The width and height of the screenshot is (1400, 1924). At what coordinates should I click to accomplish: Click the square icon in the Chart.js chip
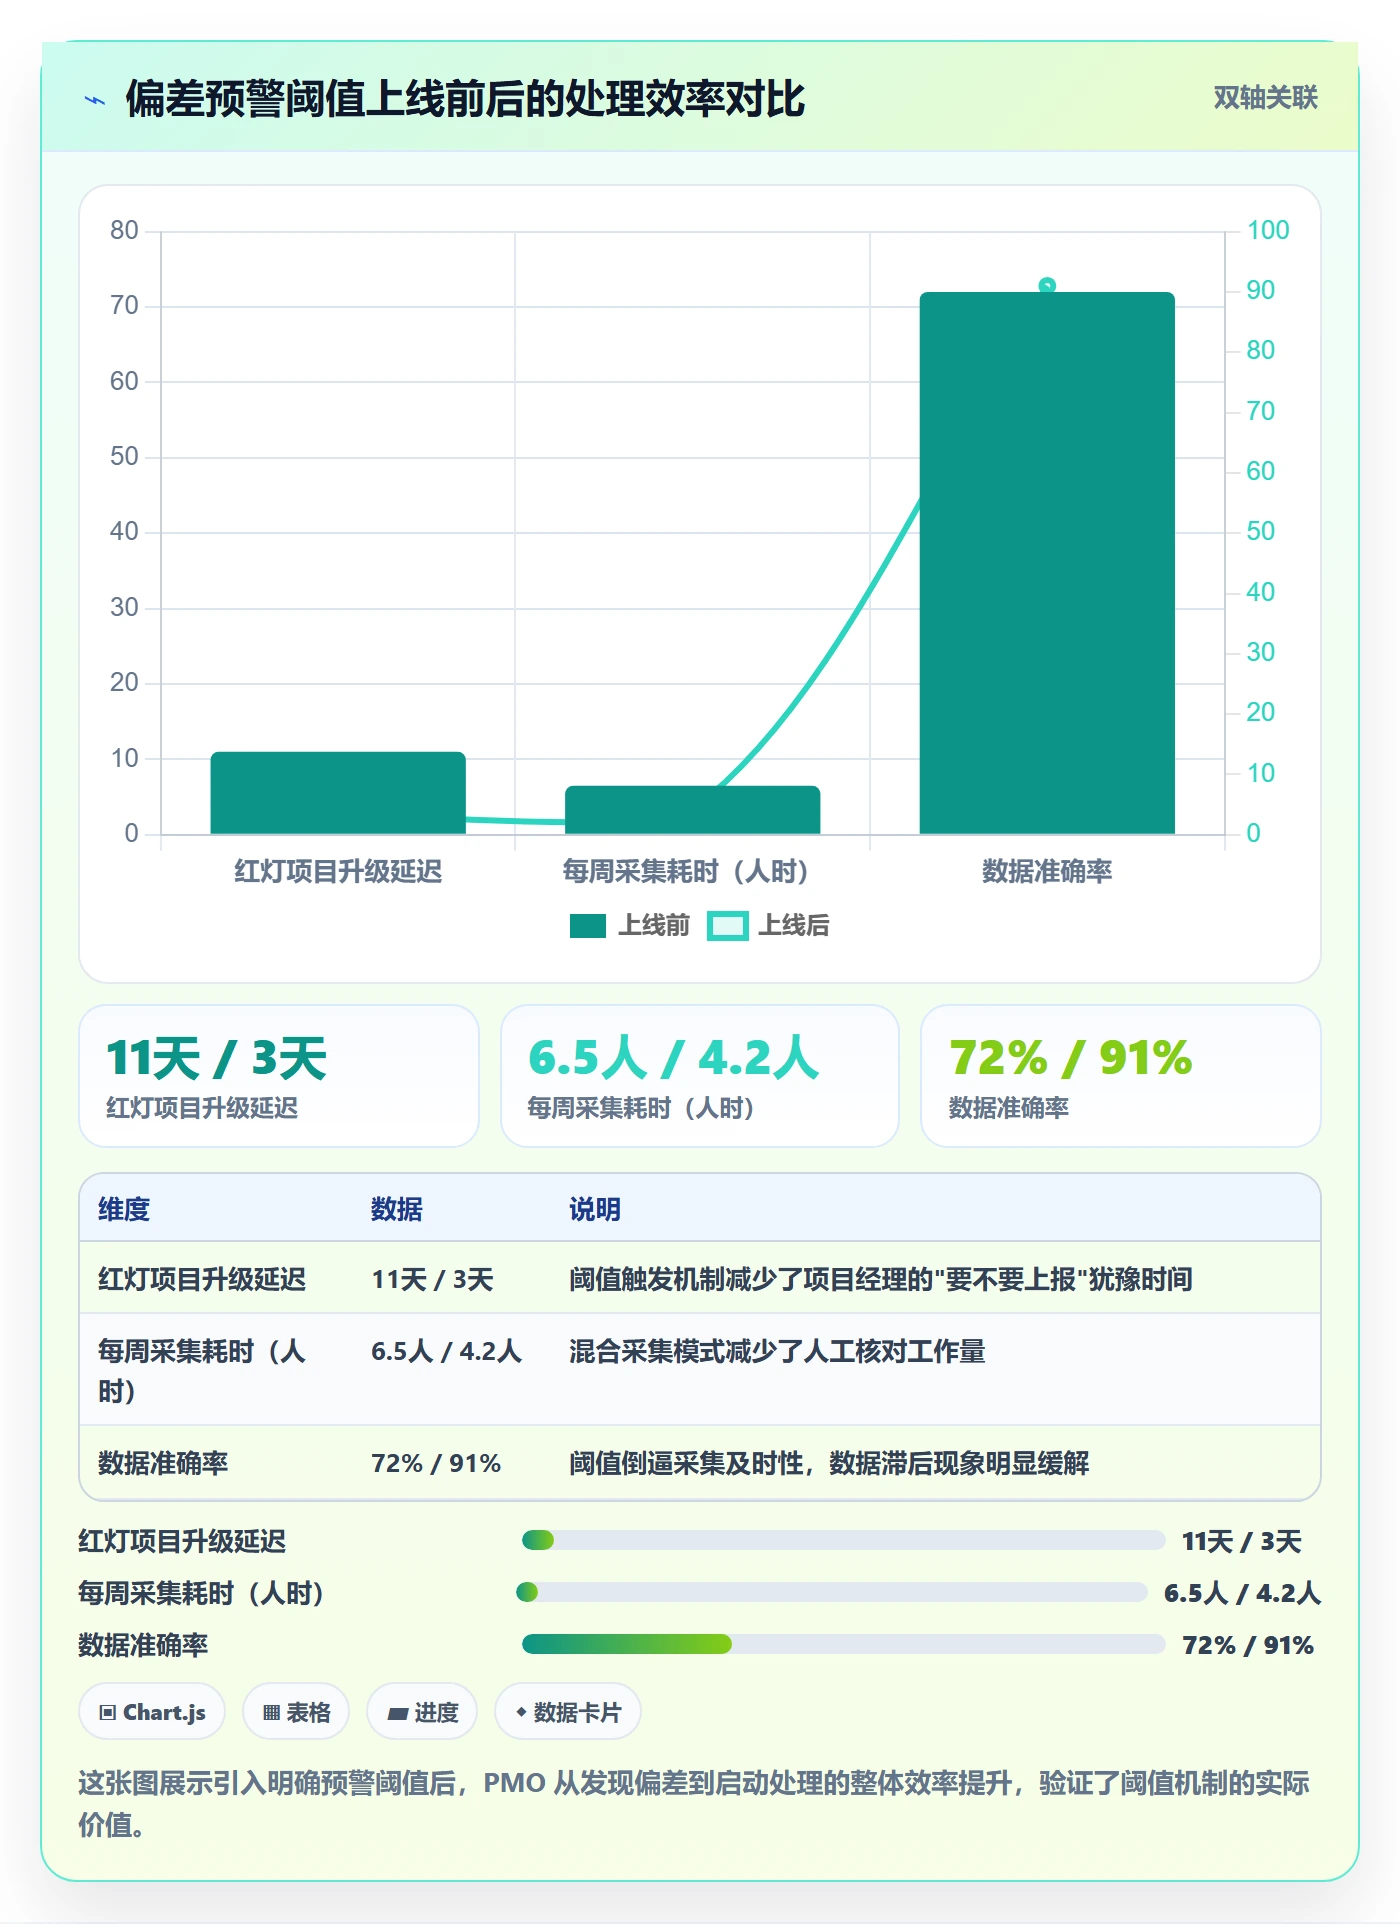(108, 1713)
